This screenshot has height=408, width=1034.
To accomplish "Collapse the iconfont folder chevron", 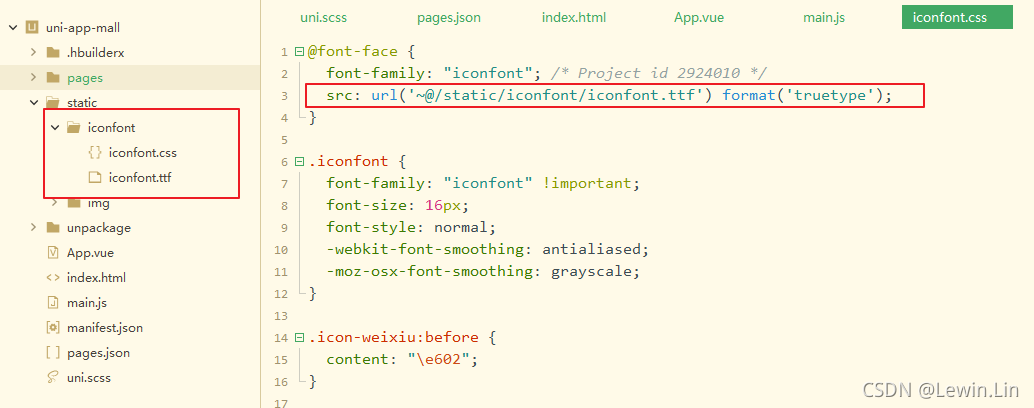I will pyautogui.click(x=55, y=128).
